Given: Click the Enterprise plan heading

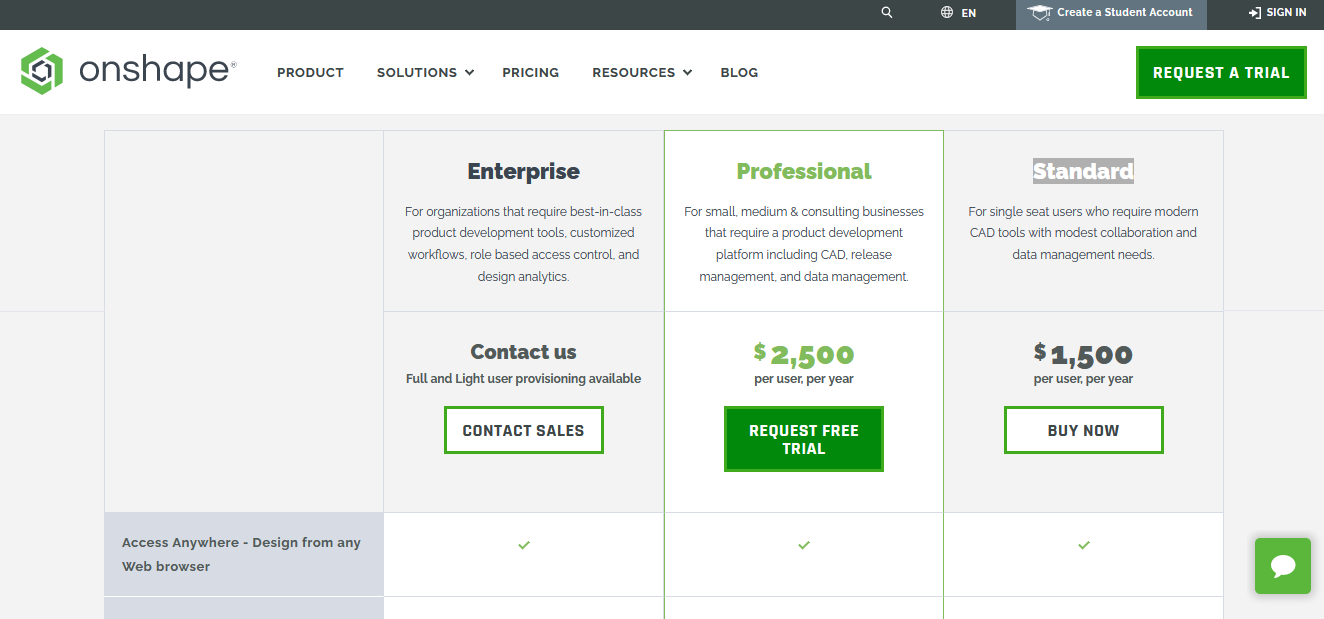Looking at the screenshot, I should (524, 171).
